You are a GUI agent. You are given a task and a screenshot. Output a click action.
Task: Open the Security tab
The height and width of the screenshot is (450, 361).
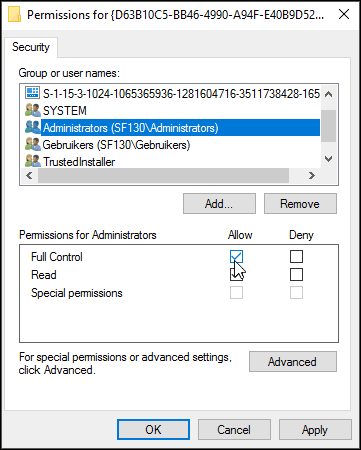(31, 47)
